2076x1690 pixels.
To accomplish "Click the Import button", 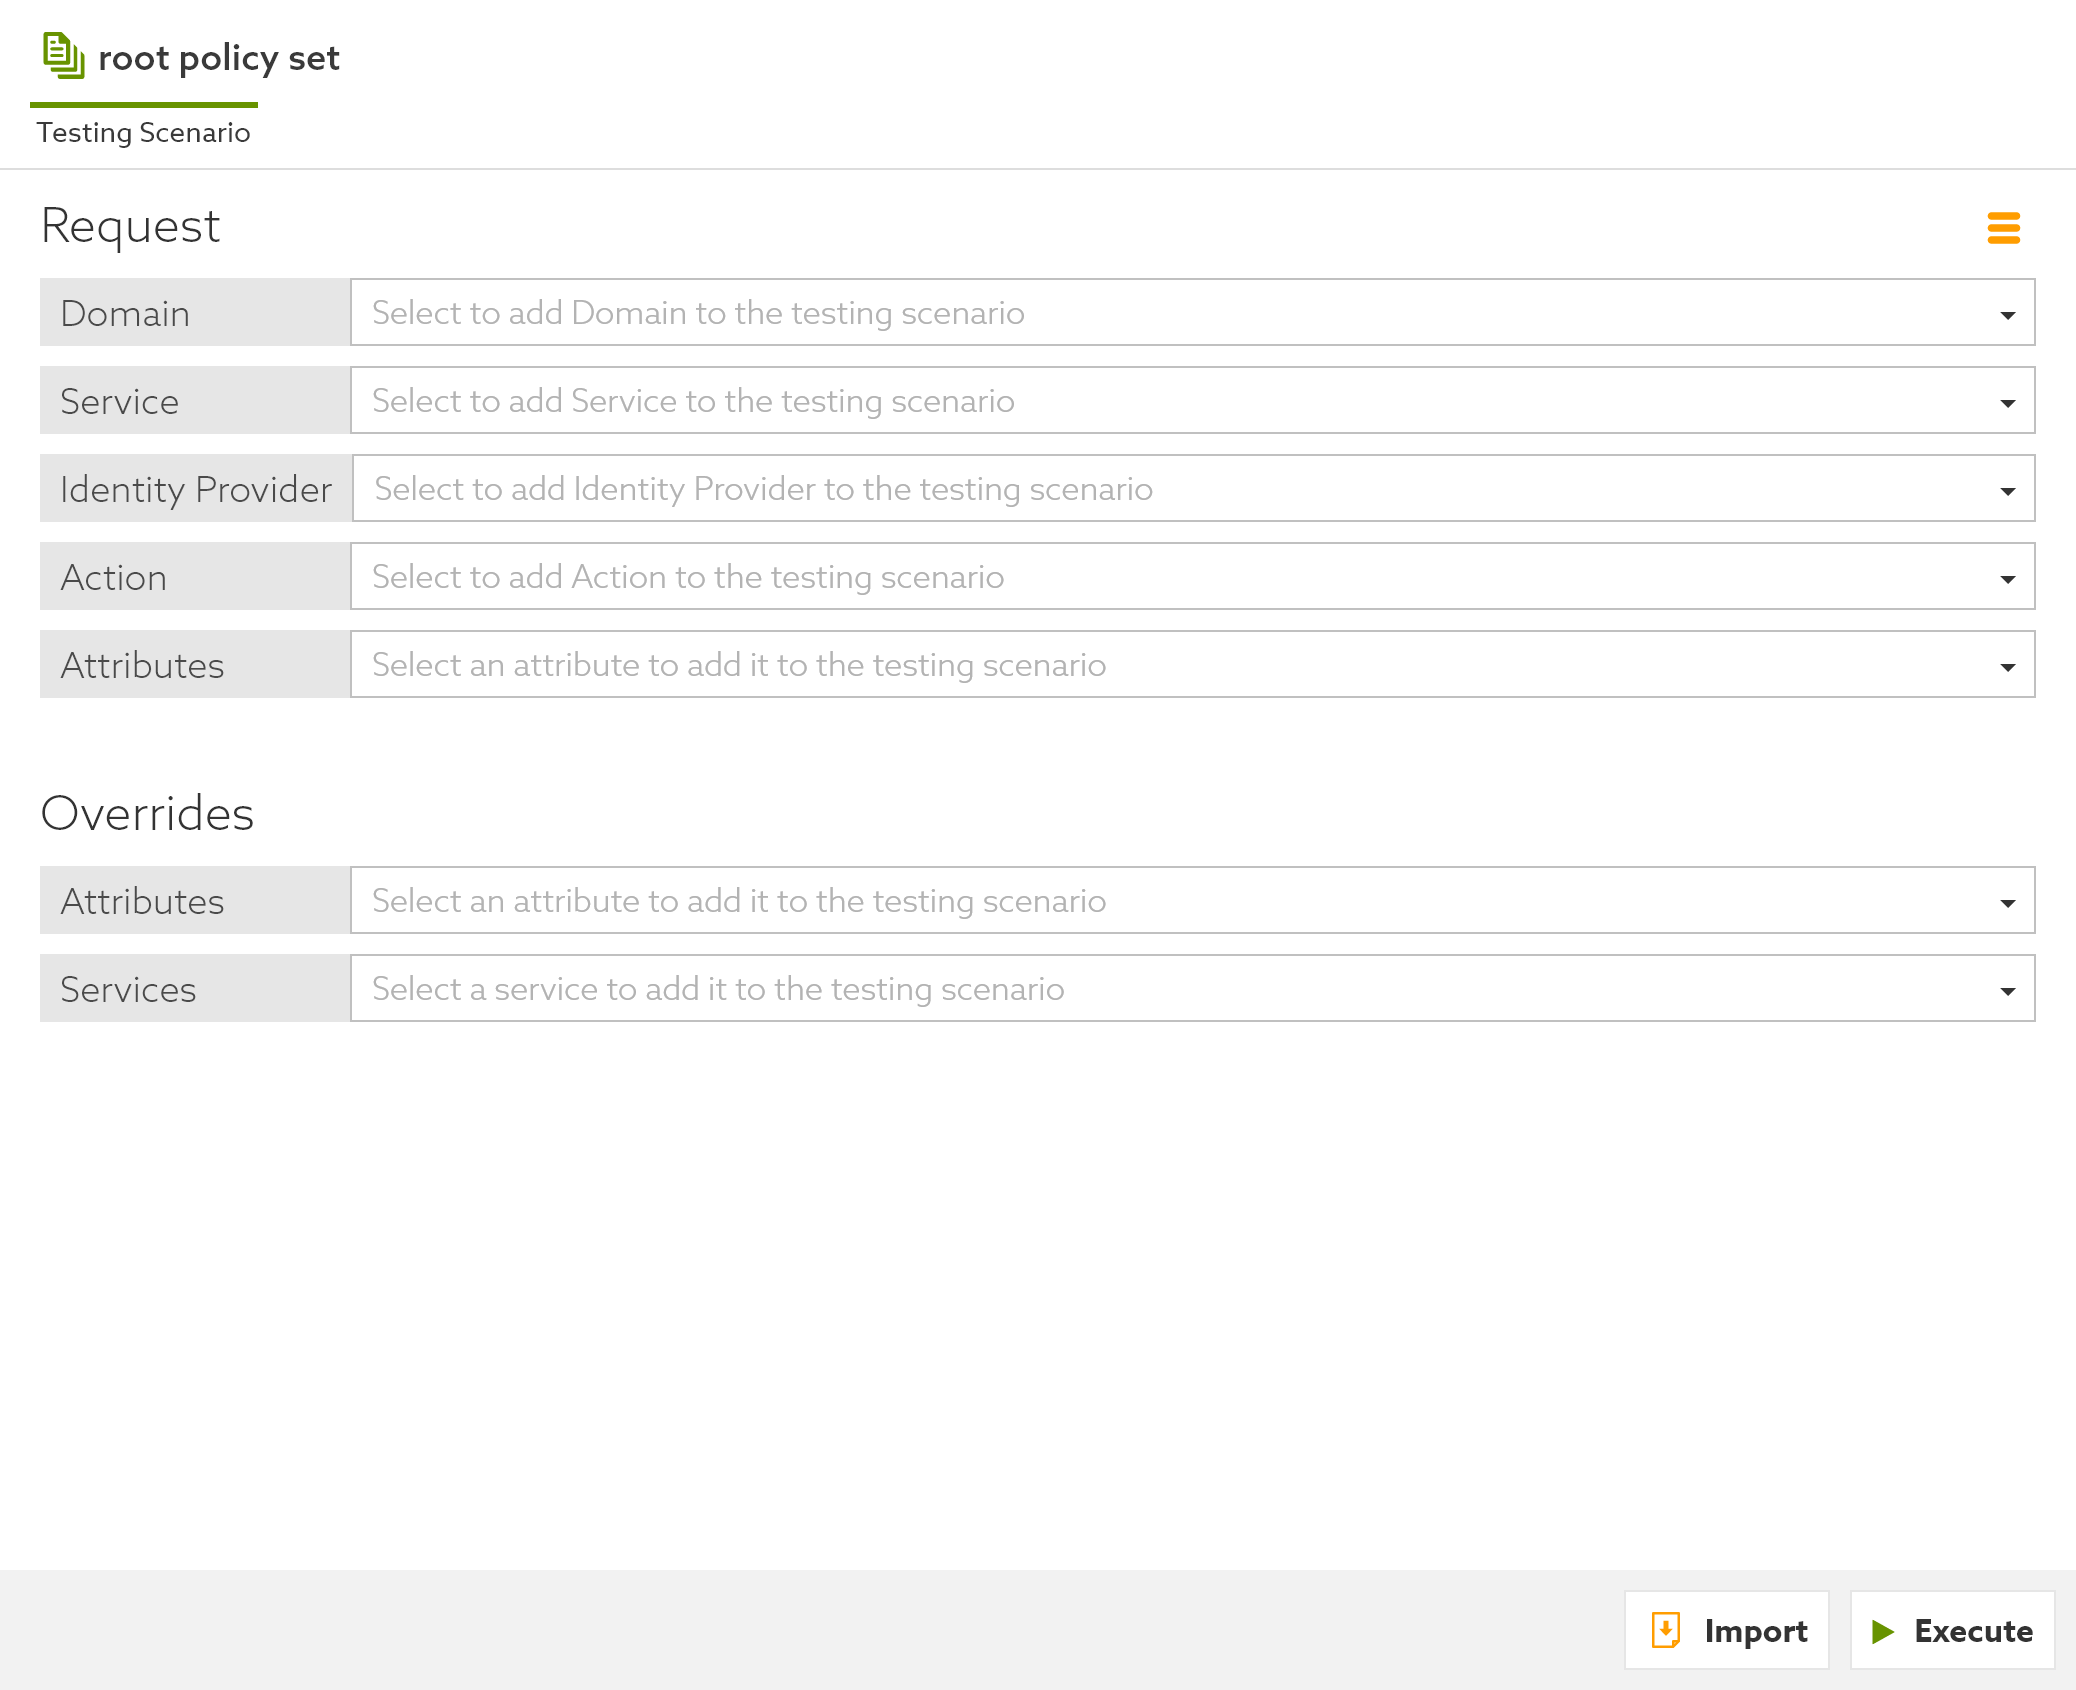I will tap(1724, 1628).
